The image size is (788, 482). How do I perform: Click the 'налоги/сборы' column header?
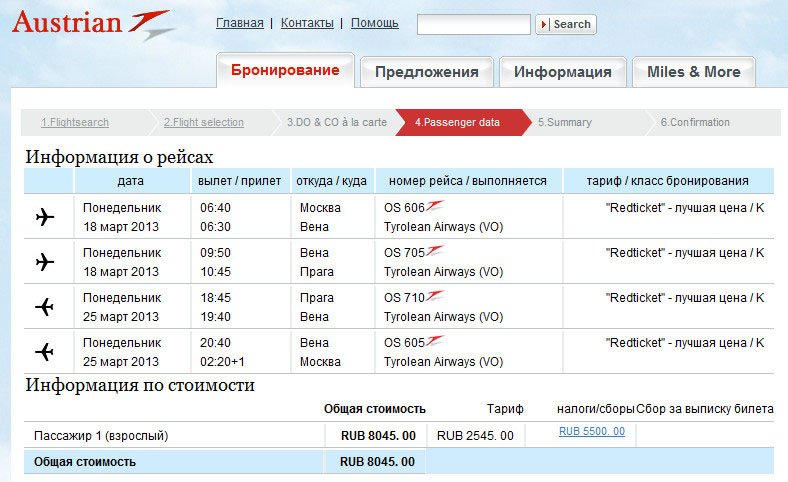(x=596, y=409)
